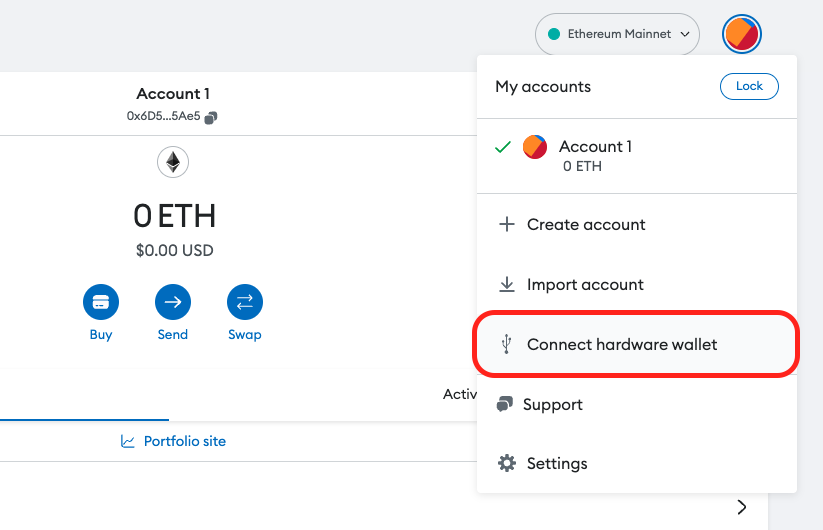Select Account 1 with the green checkmark

637,156
